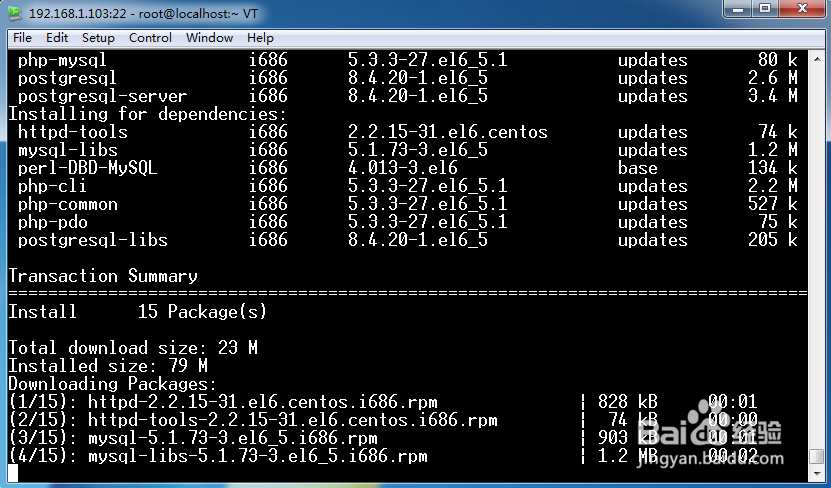Click 'Downloading Packages:' line

[112, 384]
